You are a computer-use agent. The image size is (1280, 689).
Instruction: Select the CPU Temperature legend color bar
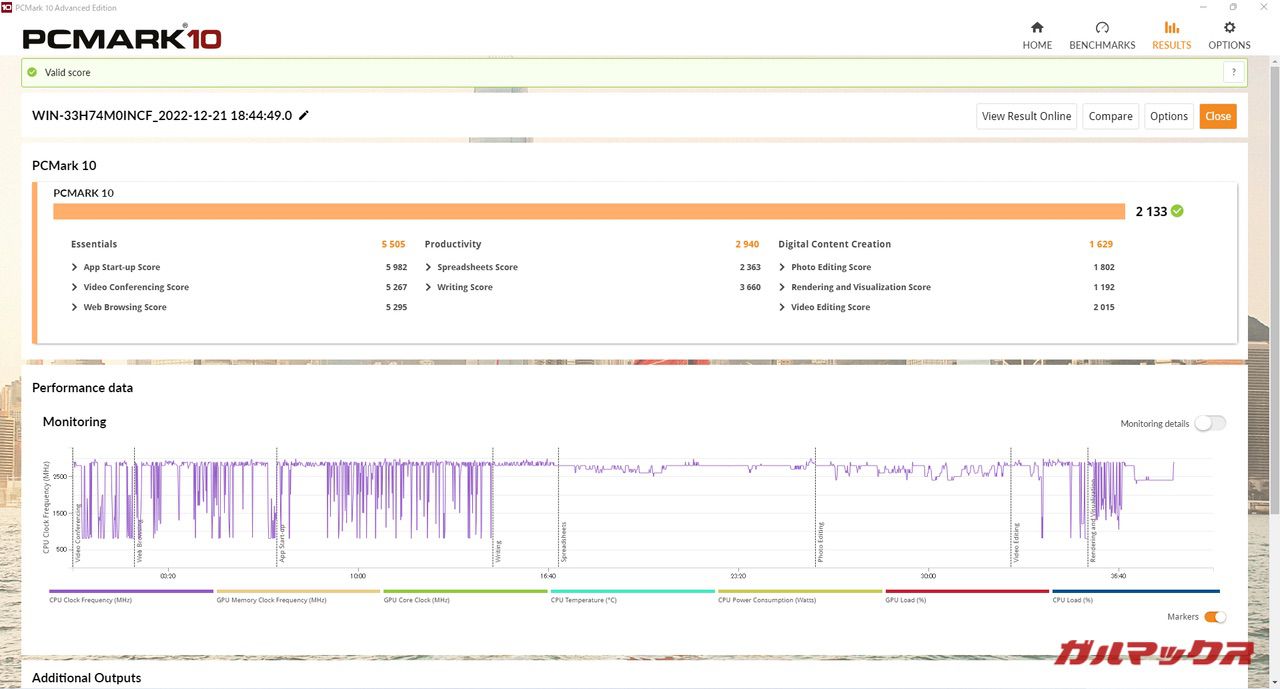click(632, 591)
